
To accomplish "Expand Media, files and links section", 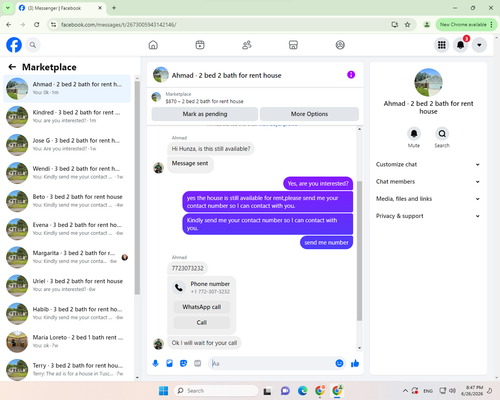I will tap(428, 199).
